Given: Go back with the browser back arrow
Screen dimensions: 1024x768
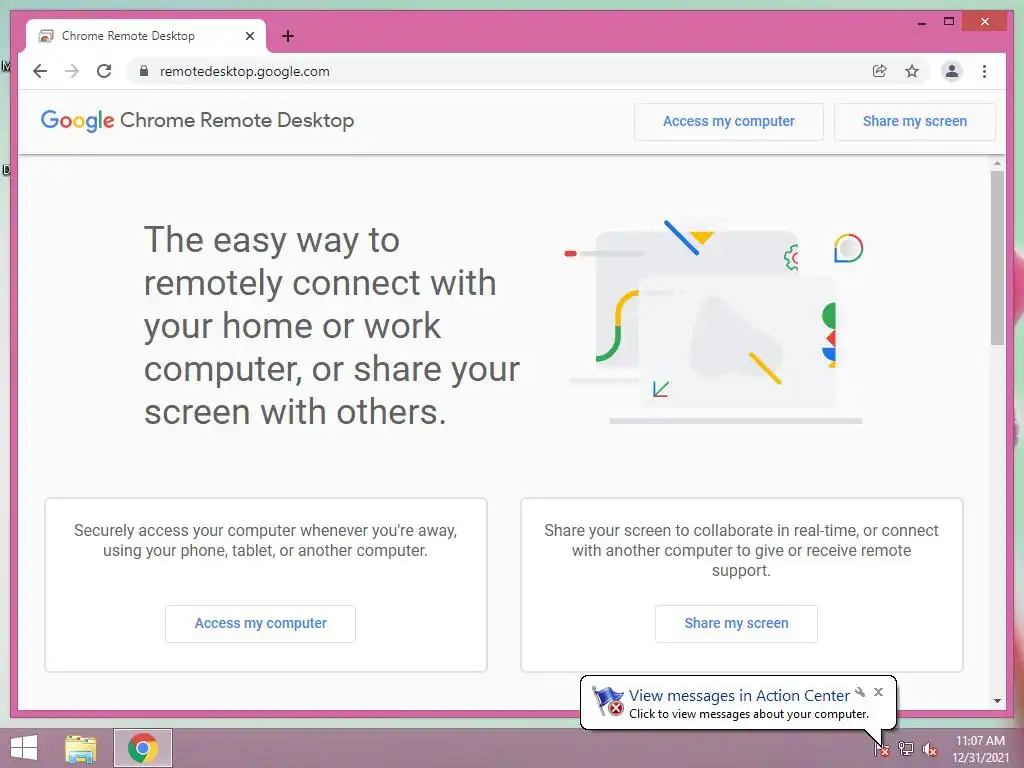Looking at the screenshot, I should [x=40, y=71].
